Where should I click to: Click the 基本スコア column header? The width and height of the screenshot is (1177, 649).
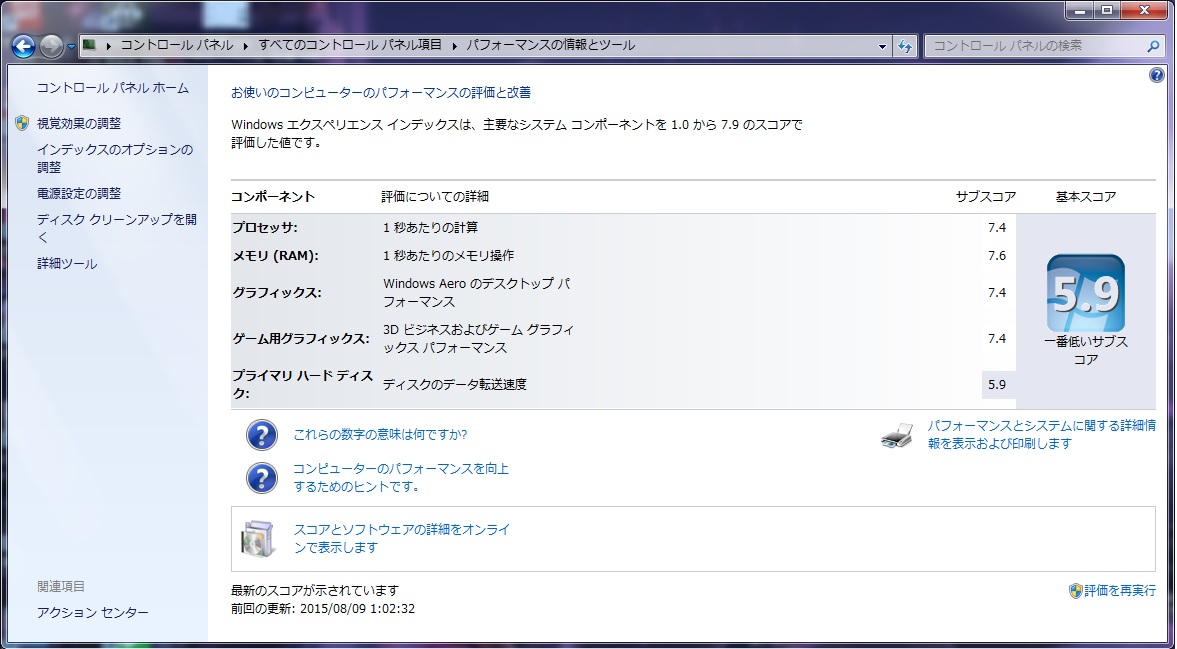pyautogui.click(x=1085, y=197)
